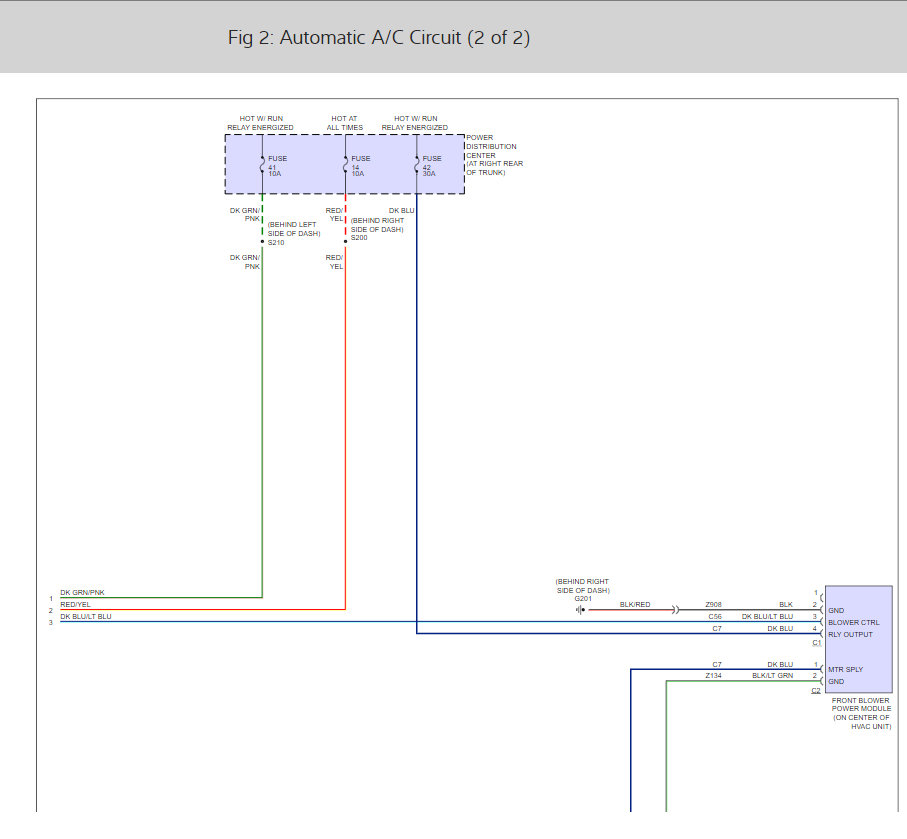Select the Z134 circuit label
The height and width of the screenshot is (839, 907).
[x=713, y=675]
